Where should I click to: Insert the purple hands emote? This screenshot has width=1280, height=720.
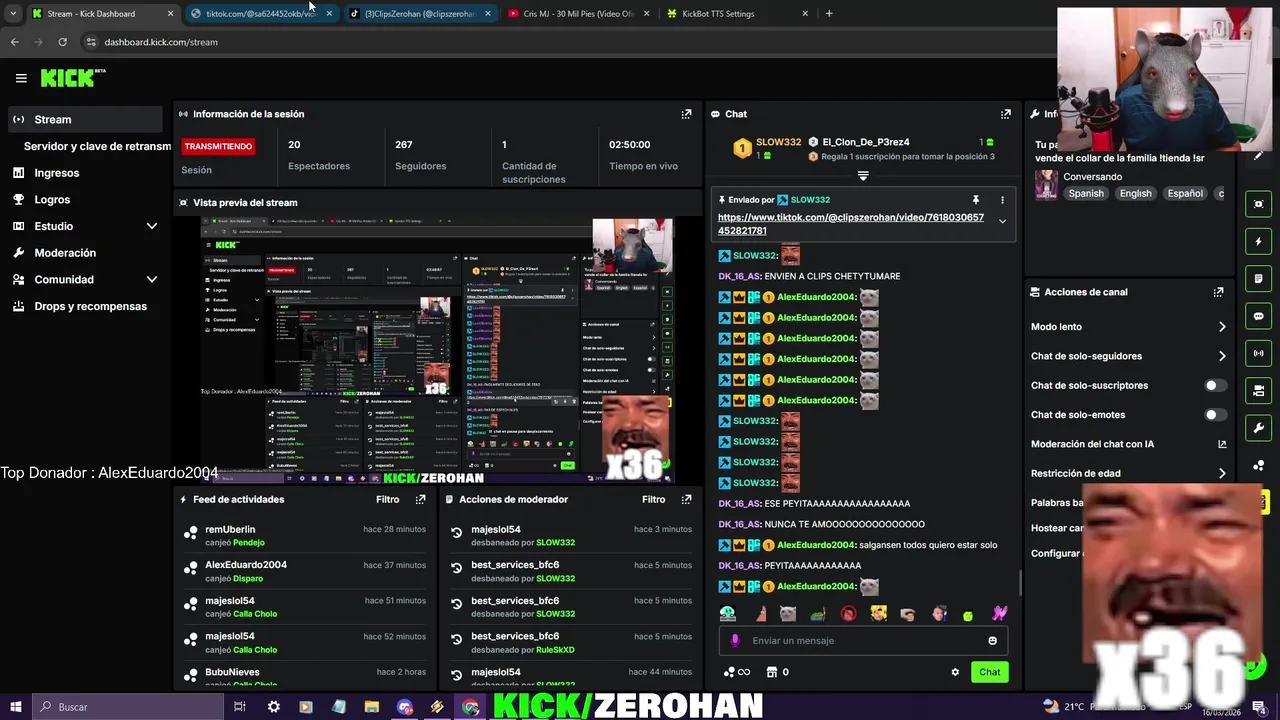click(999, 614)
